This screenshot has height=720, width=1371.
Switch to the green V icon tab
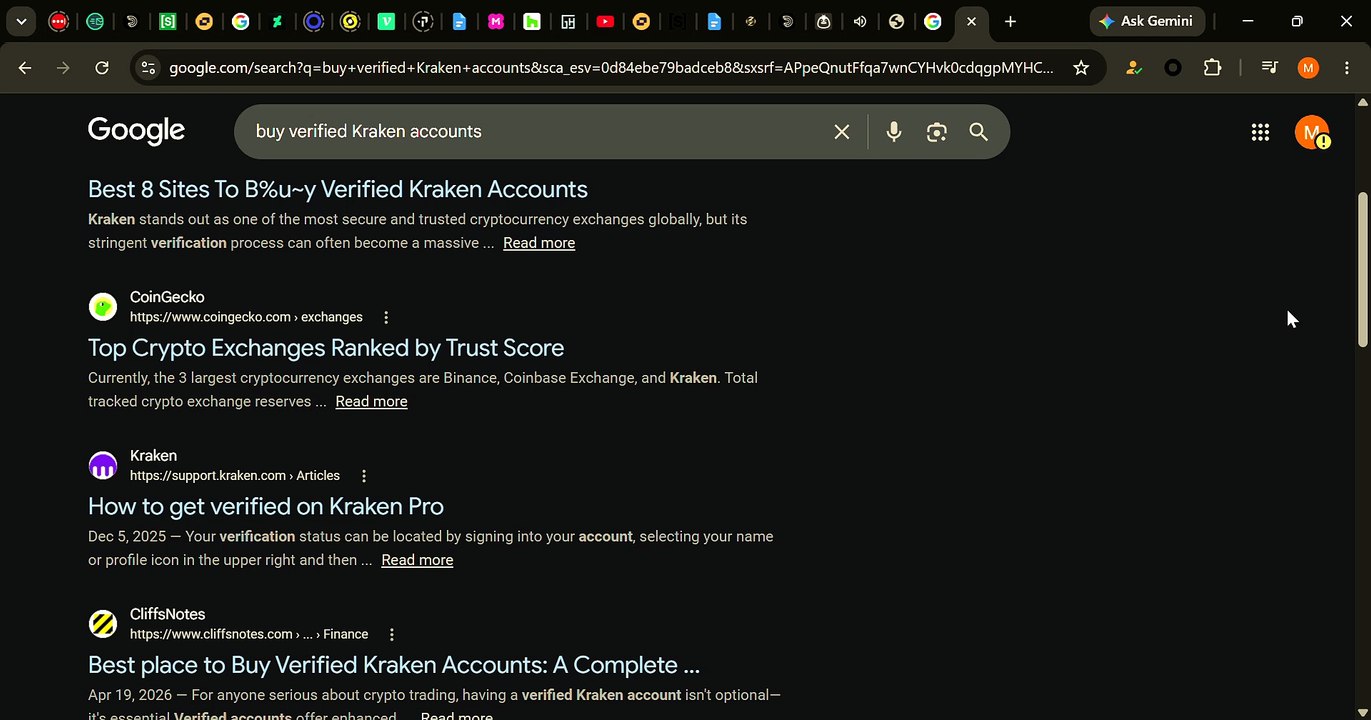[x=386, y=21]
